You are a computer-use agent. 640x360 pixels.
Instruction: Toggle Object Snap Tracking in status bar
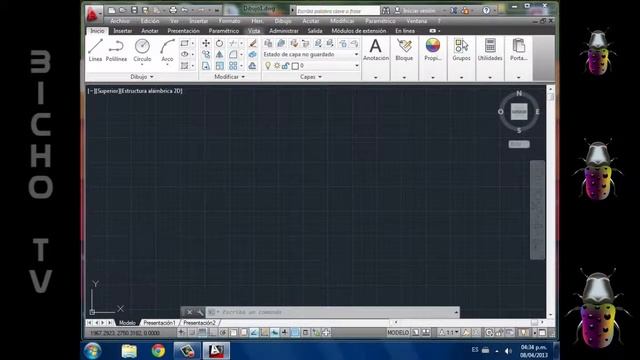click(x=254, y=333)
